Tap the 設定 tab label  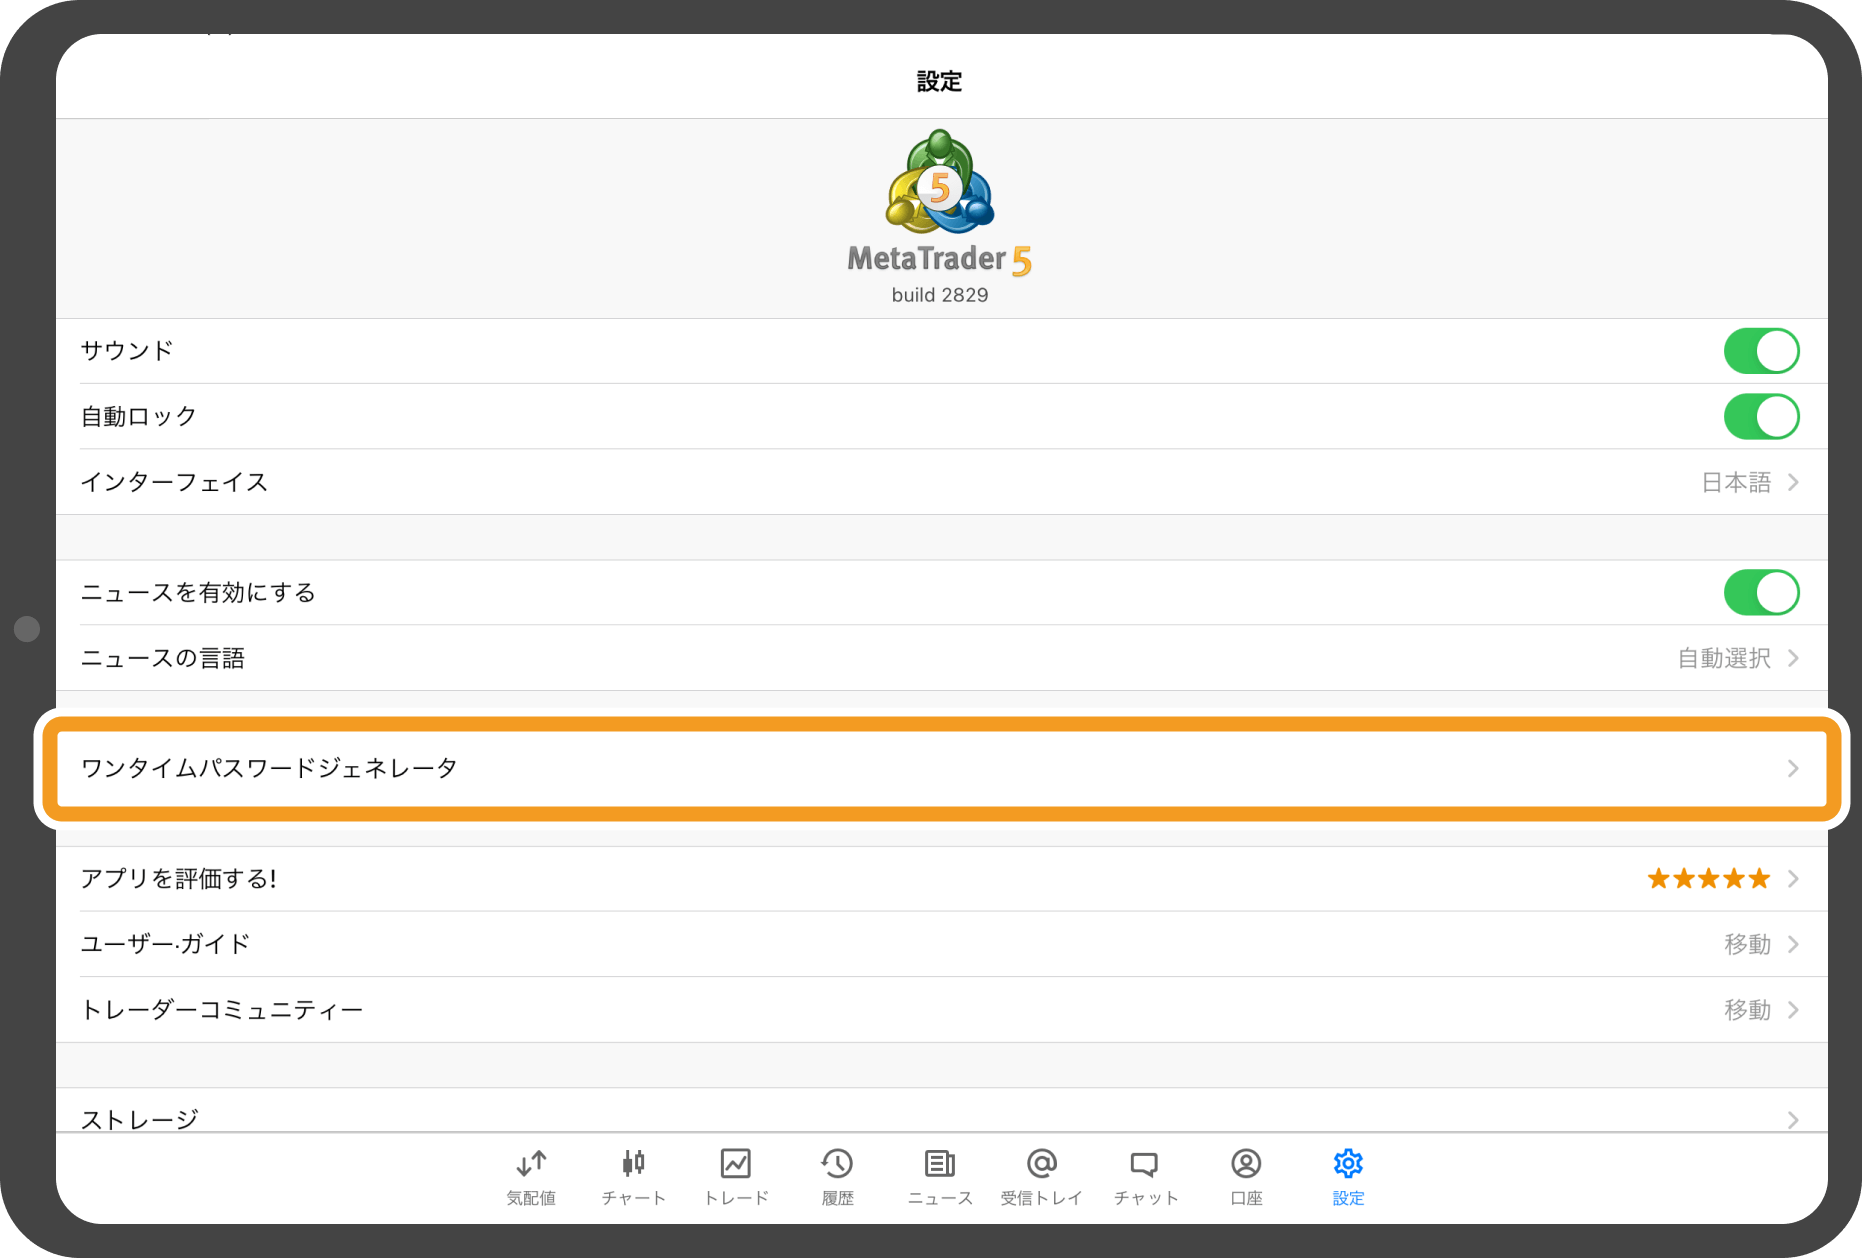pyautogui.click(x=1348, y=1198)
